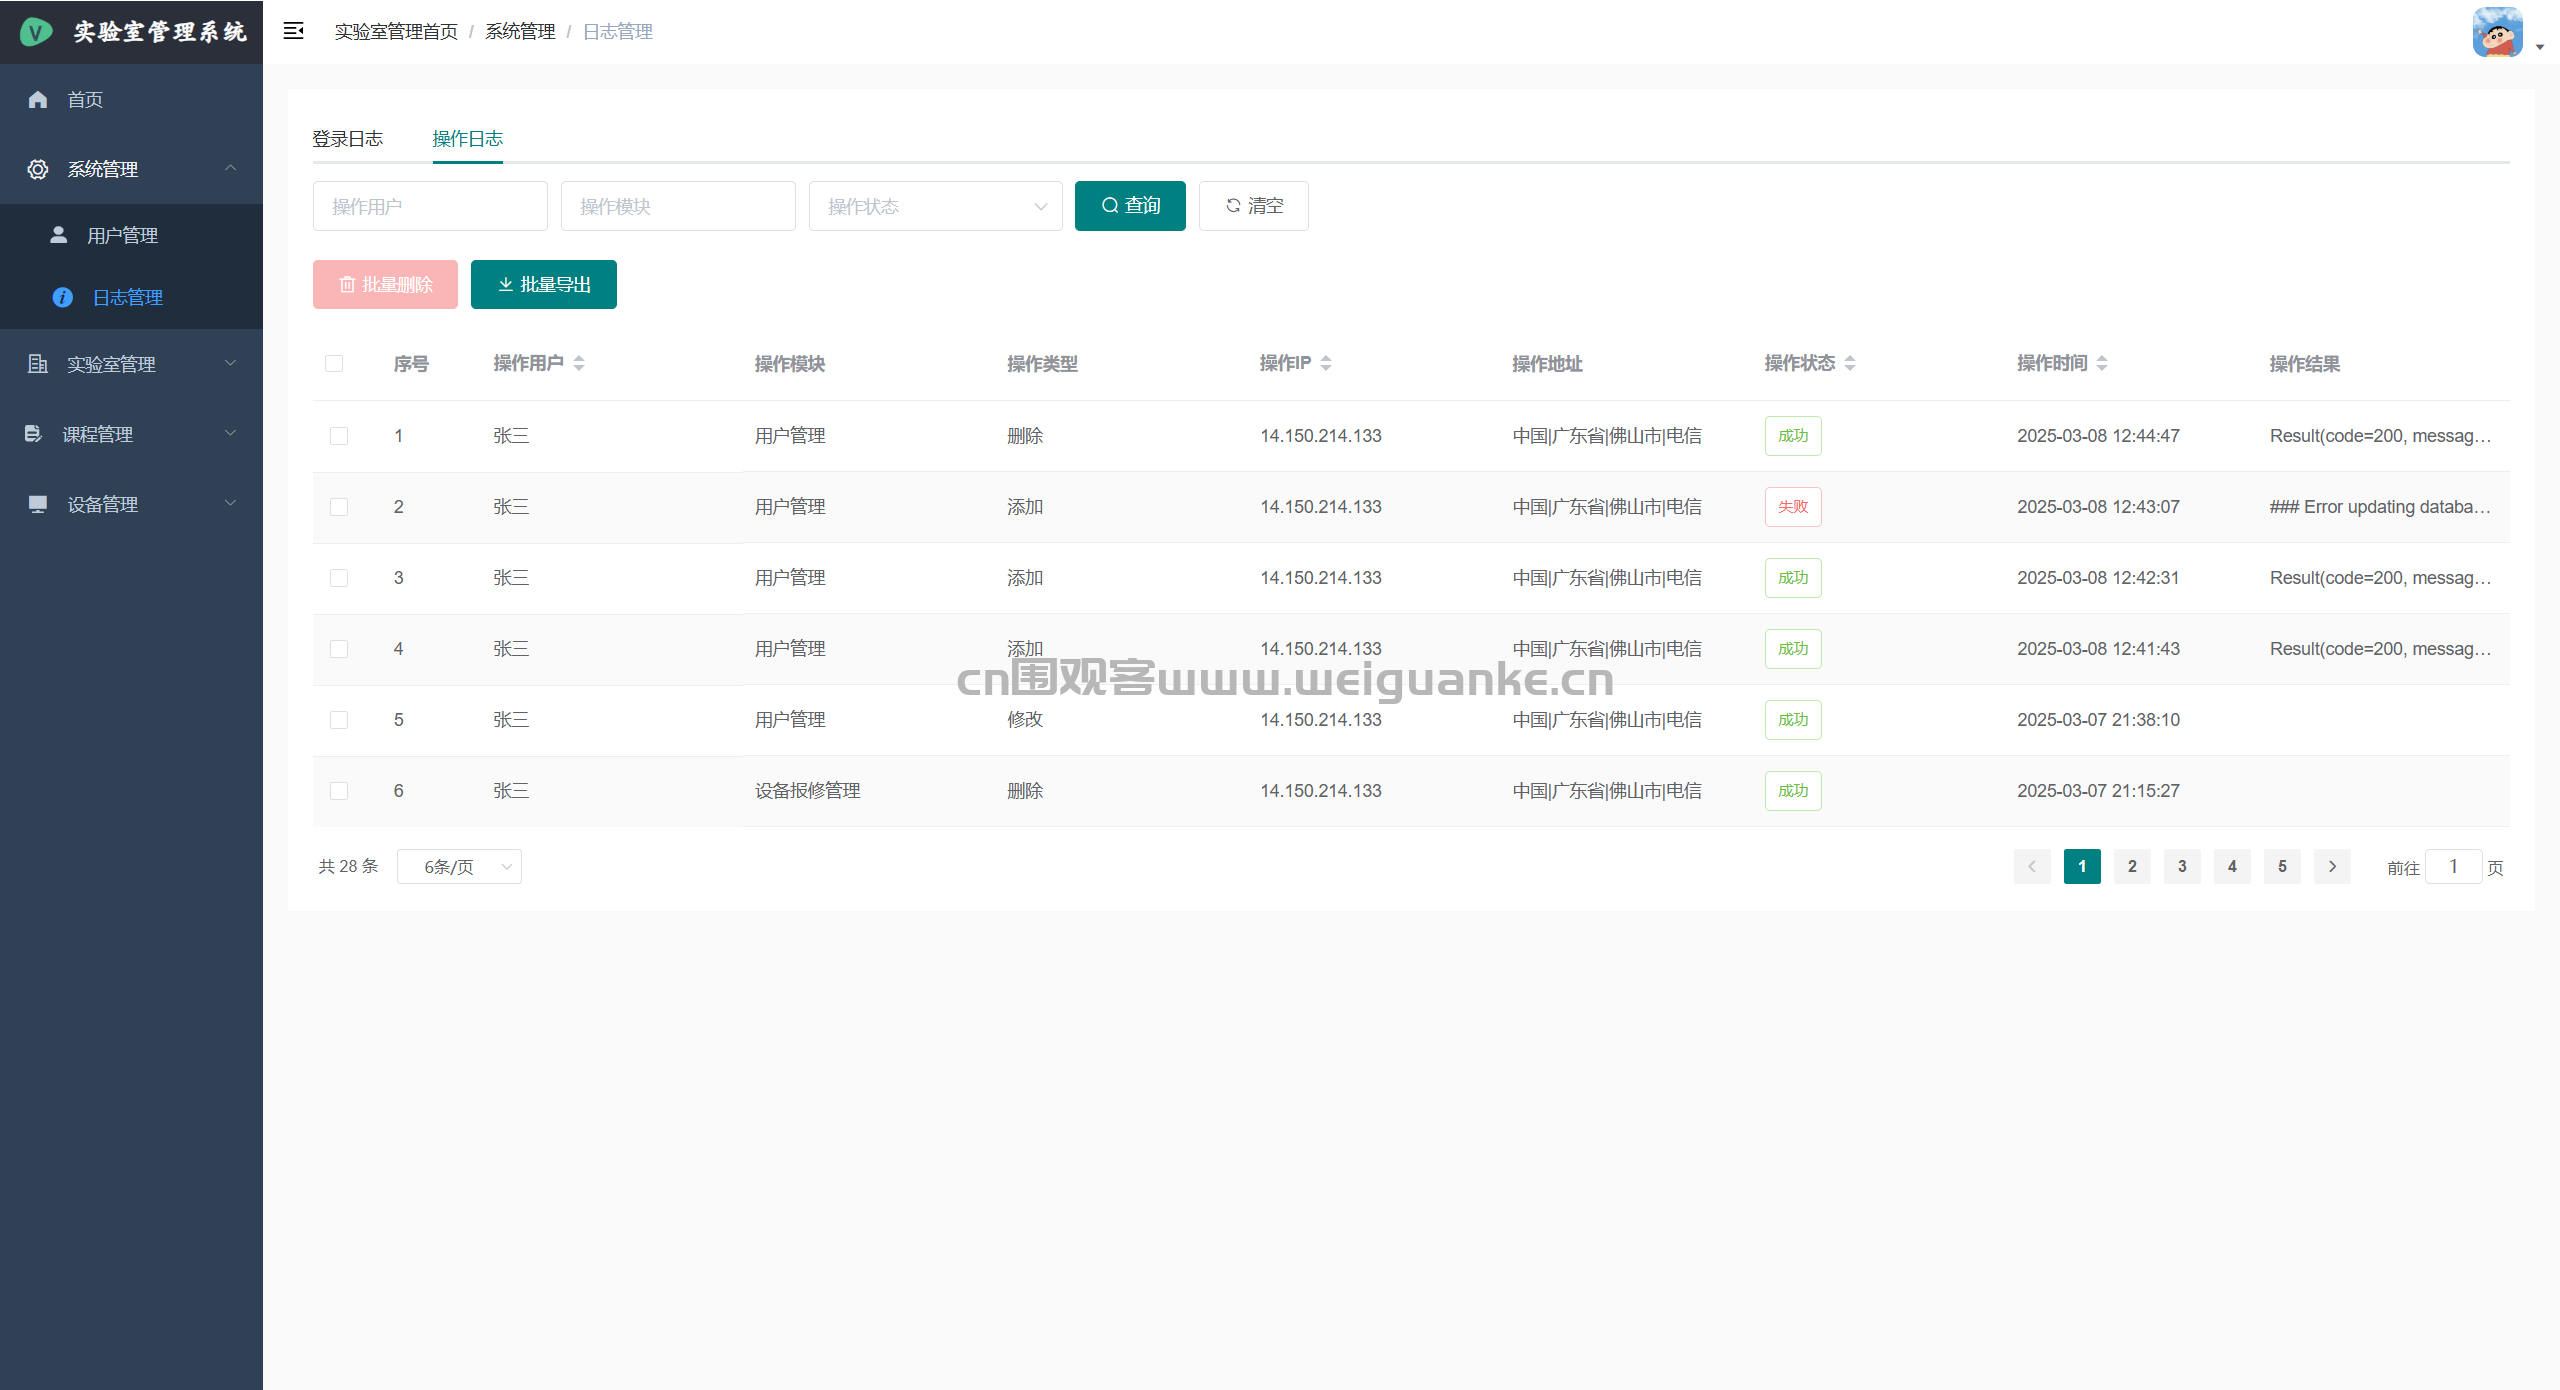
Task: Click the gear icon for 系统管理
Action: click(38, 169)
